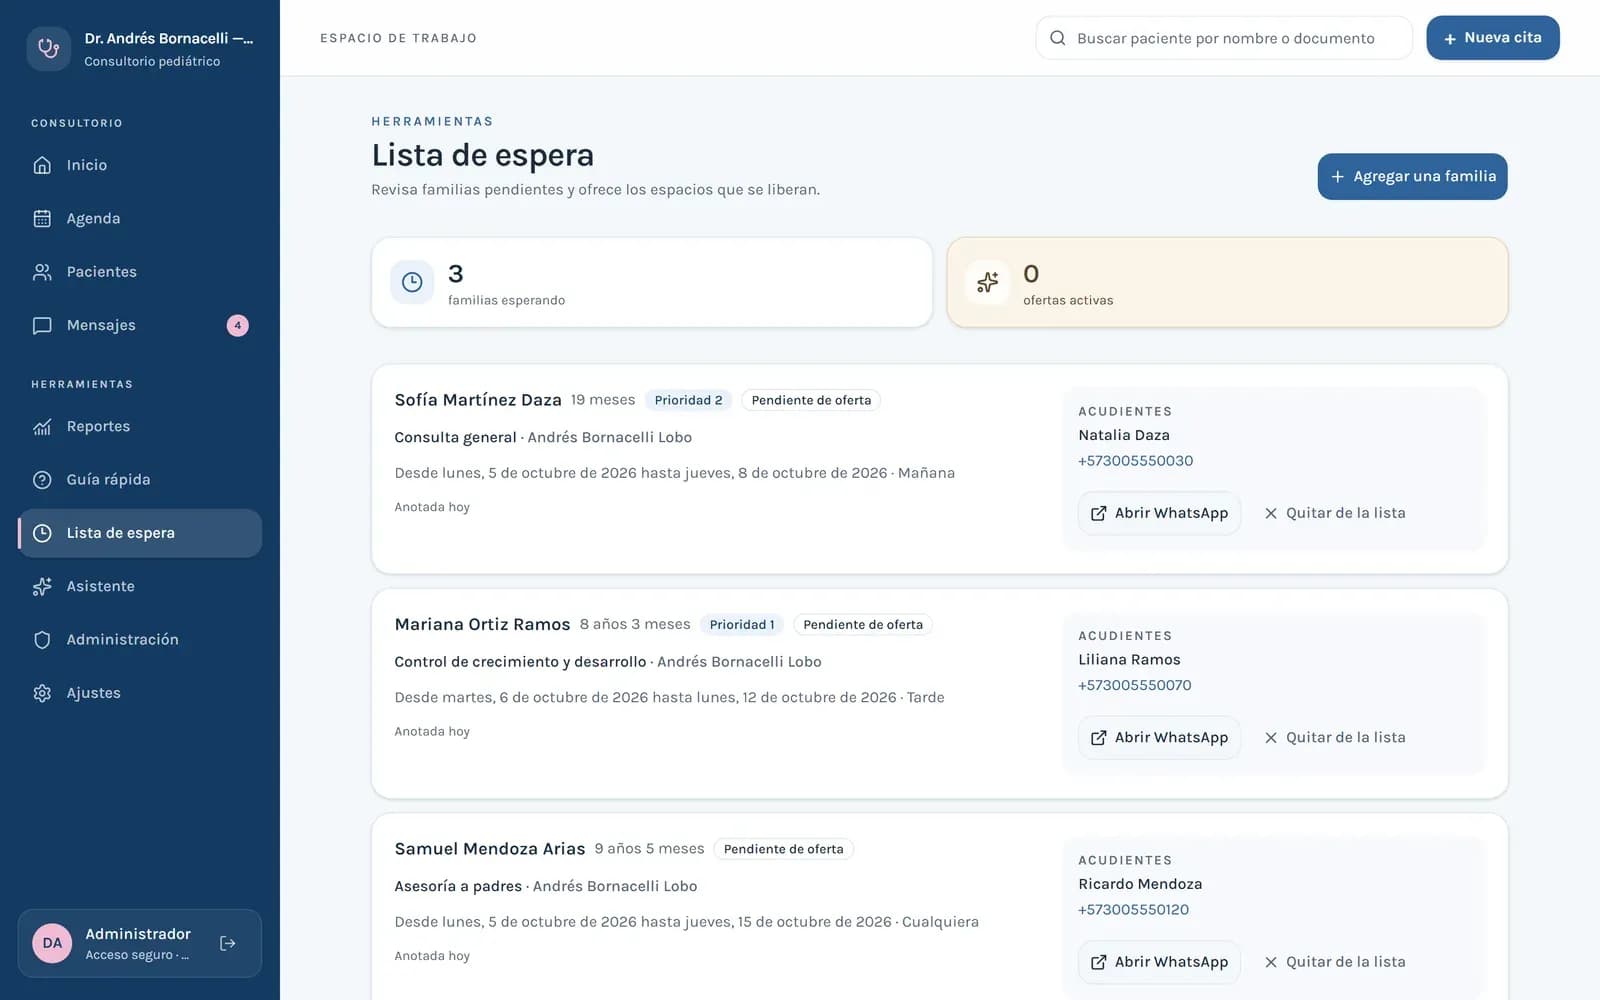The width and height of the screenshot is (1600, 1000).
Task: Focus the patient search field
Action: click(1224, 38)
